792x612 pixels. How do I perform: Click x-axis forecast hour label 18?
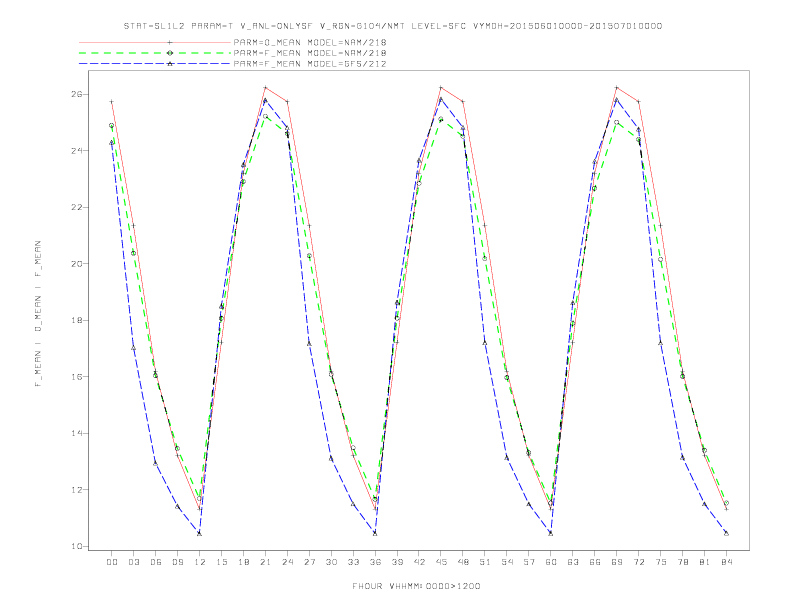(243, 562)
